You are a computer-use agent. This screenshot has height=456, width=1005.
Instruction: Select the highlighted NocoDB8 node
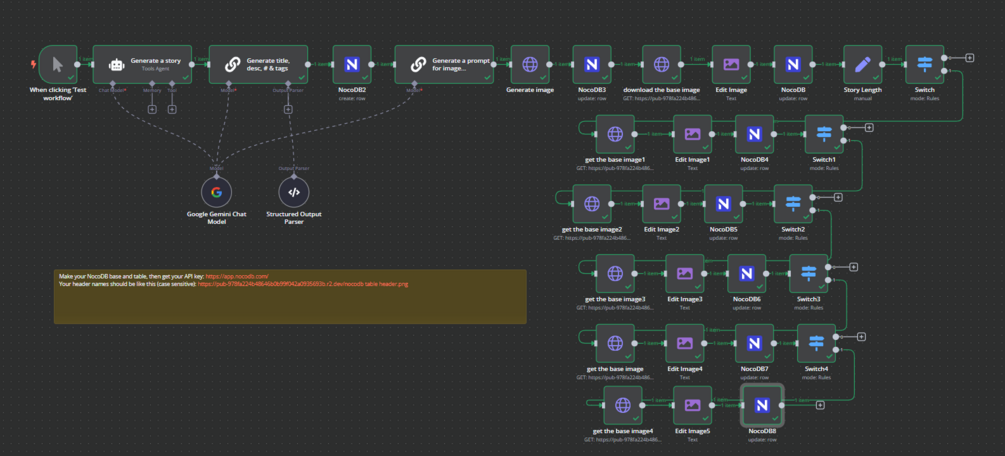[x=762, y=405]
